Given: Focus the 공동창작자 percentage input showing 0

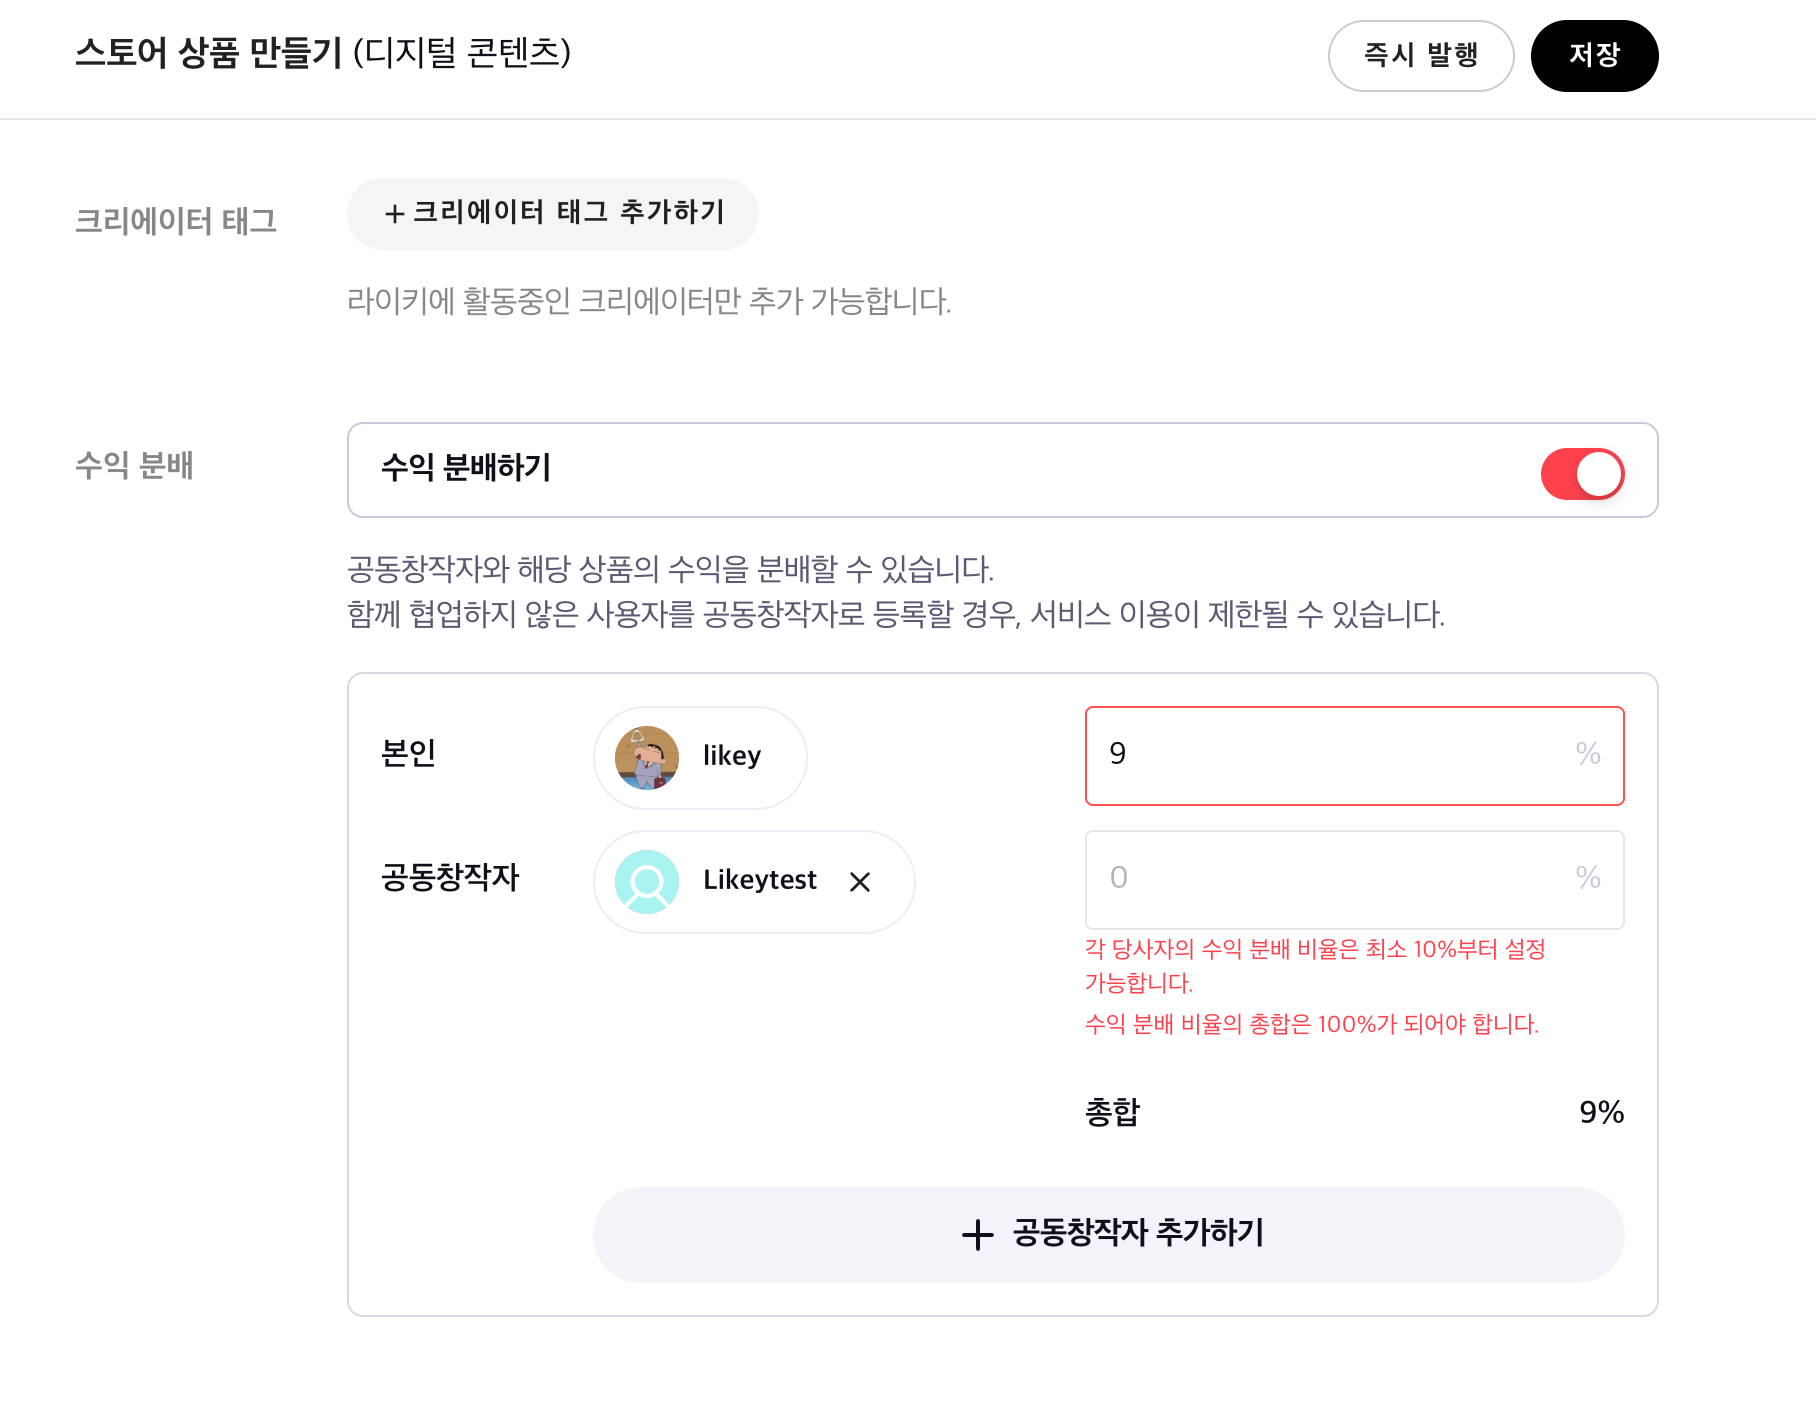Looking at the screenshot, I should click(x=1330, y=879).
